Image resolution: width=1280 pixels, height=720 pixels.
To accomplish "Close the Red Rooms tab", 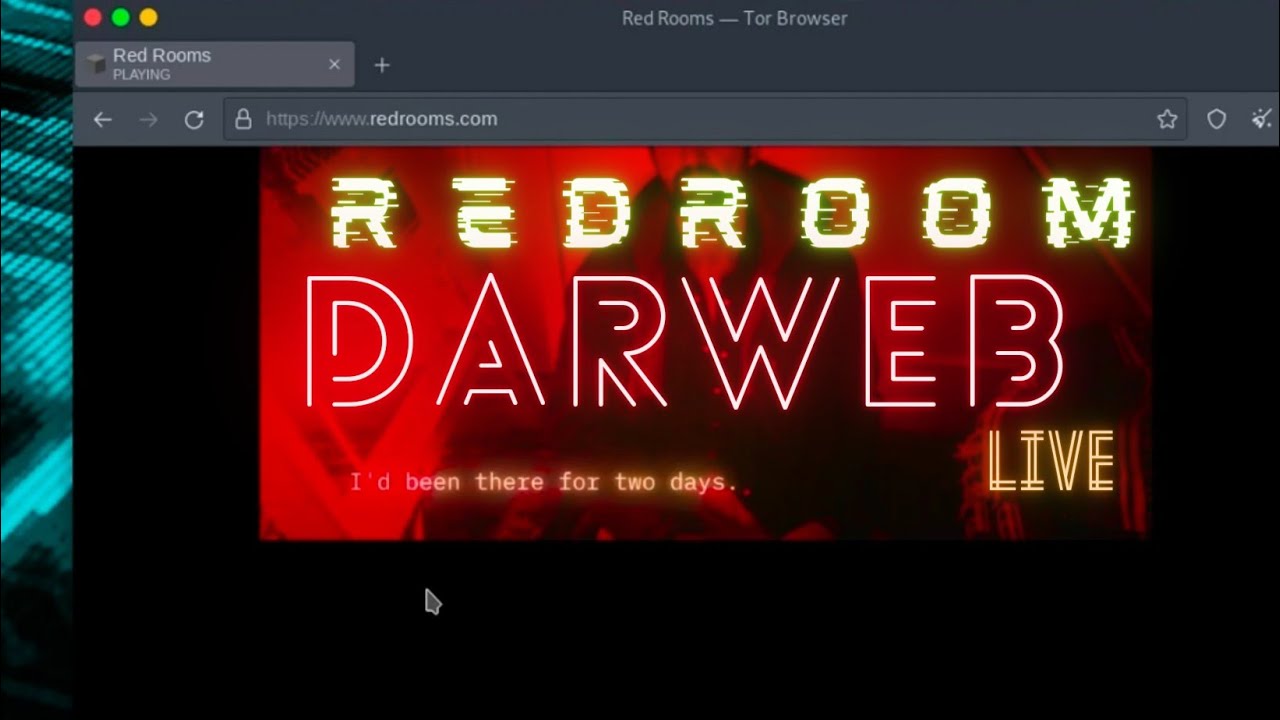I will (334, 64).
